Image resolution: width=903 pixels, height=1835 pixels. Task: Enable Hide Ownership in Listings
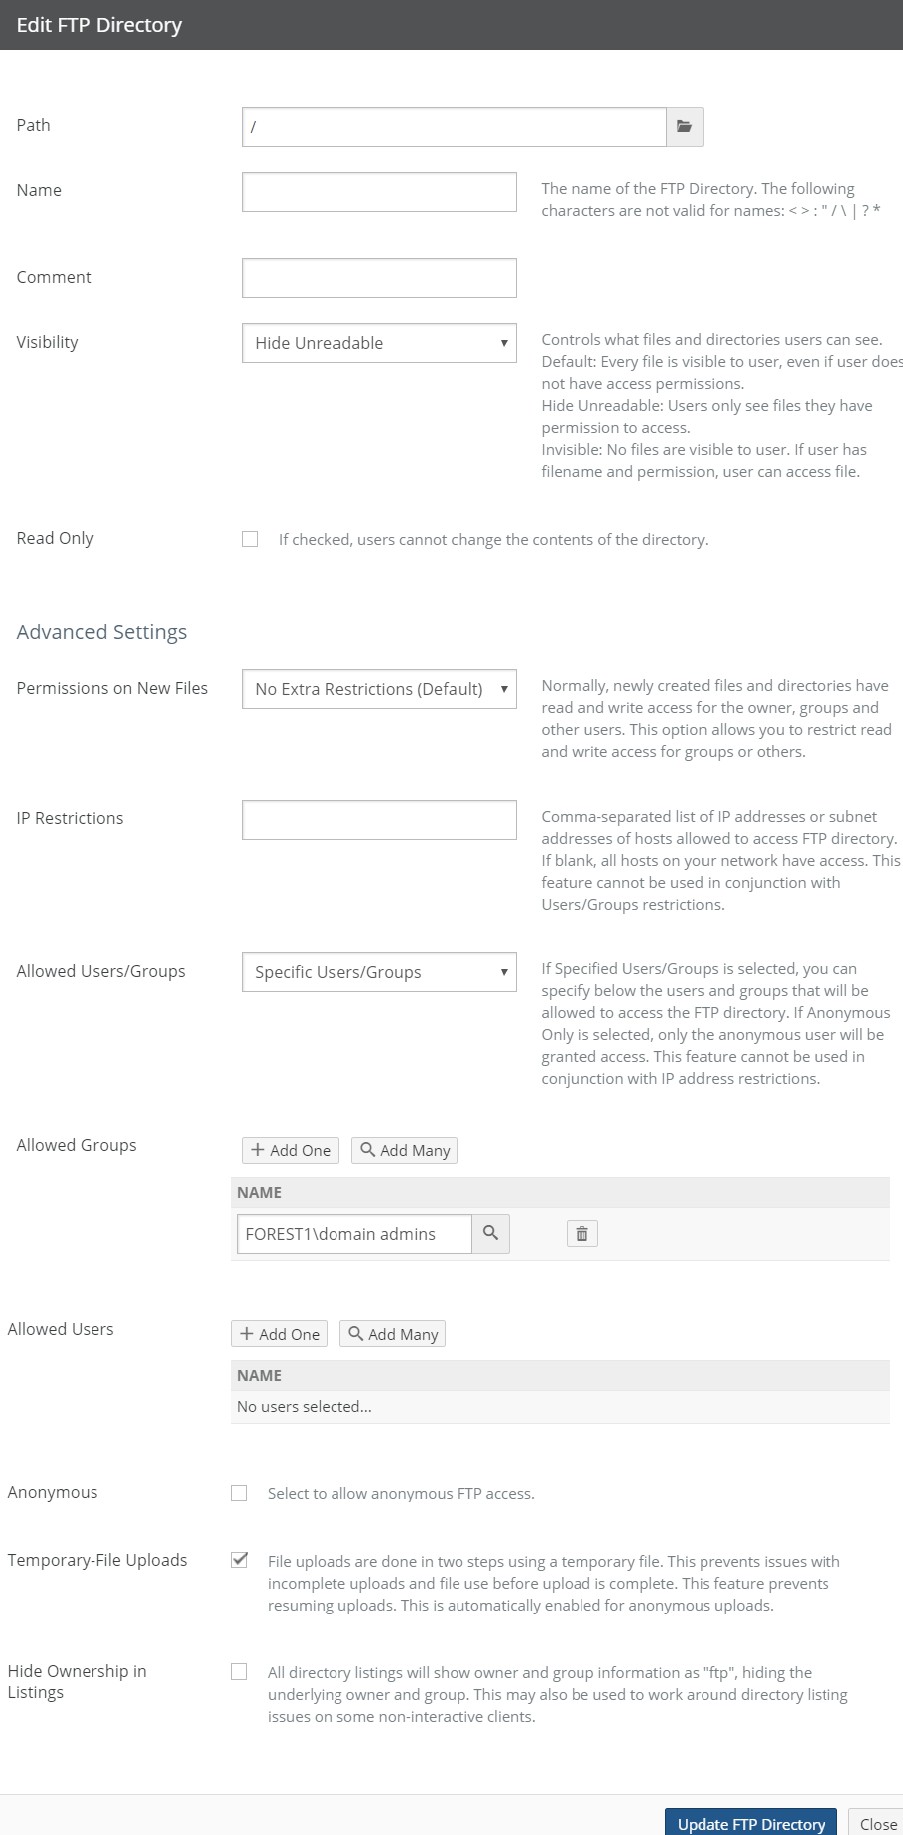point(239,1672)
